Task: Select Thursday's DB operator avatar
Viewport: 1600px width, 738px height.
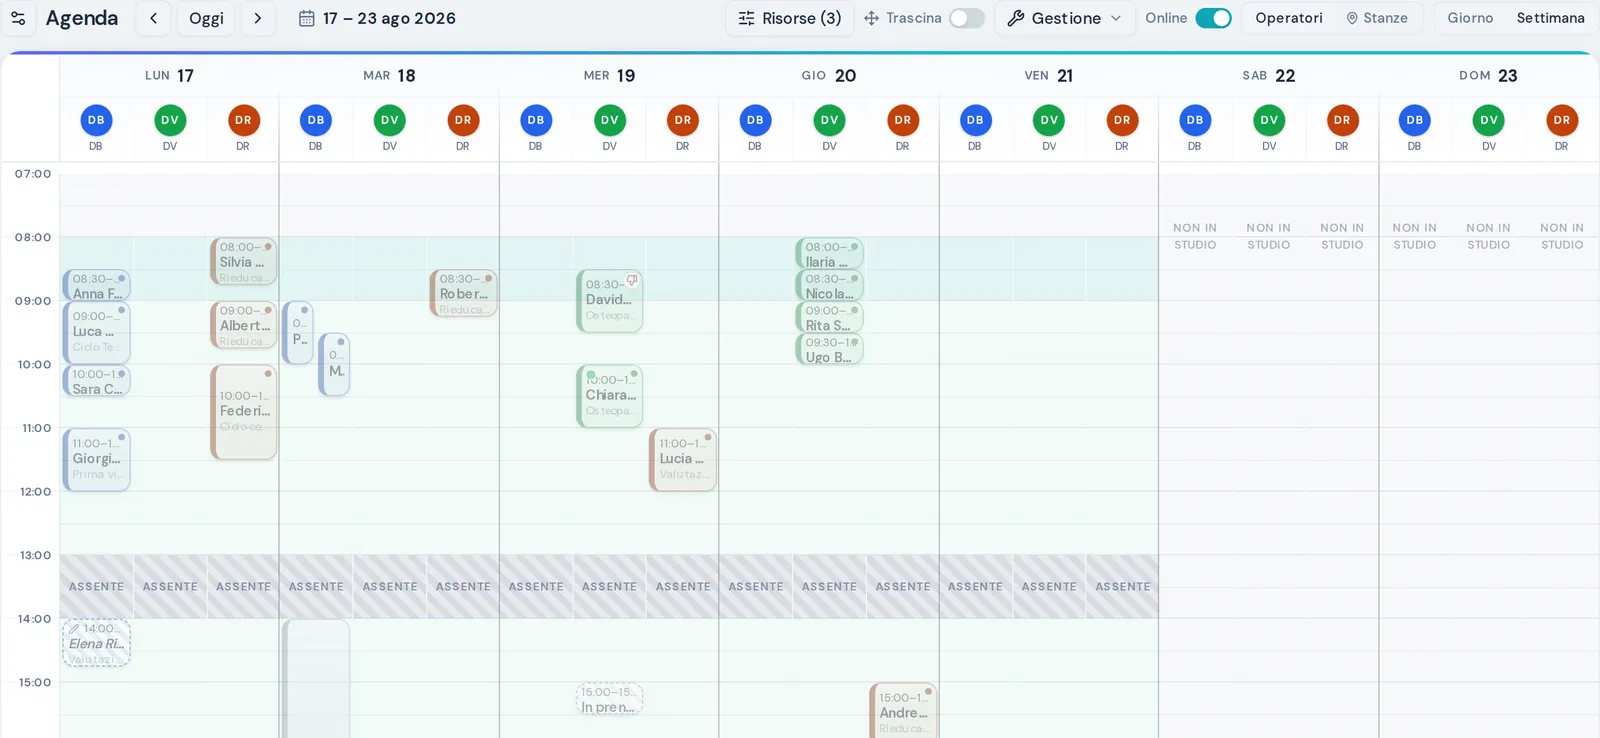Action: pyautogui.click(x=755, y=120)
